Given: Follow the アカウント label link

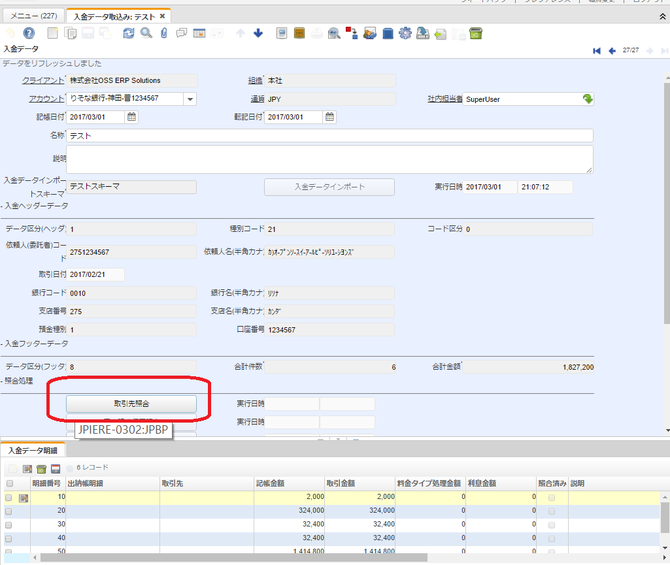Looking at the screenshot, I should pyautogui.click(x=46, y=99).
